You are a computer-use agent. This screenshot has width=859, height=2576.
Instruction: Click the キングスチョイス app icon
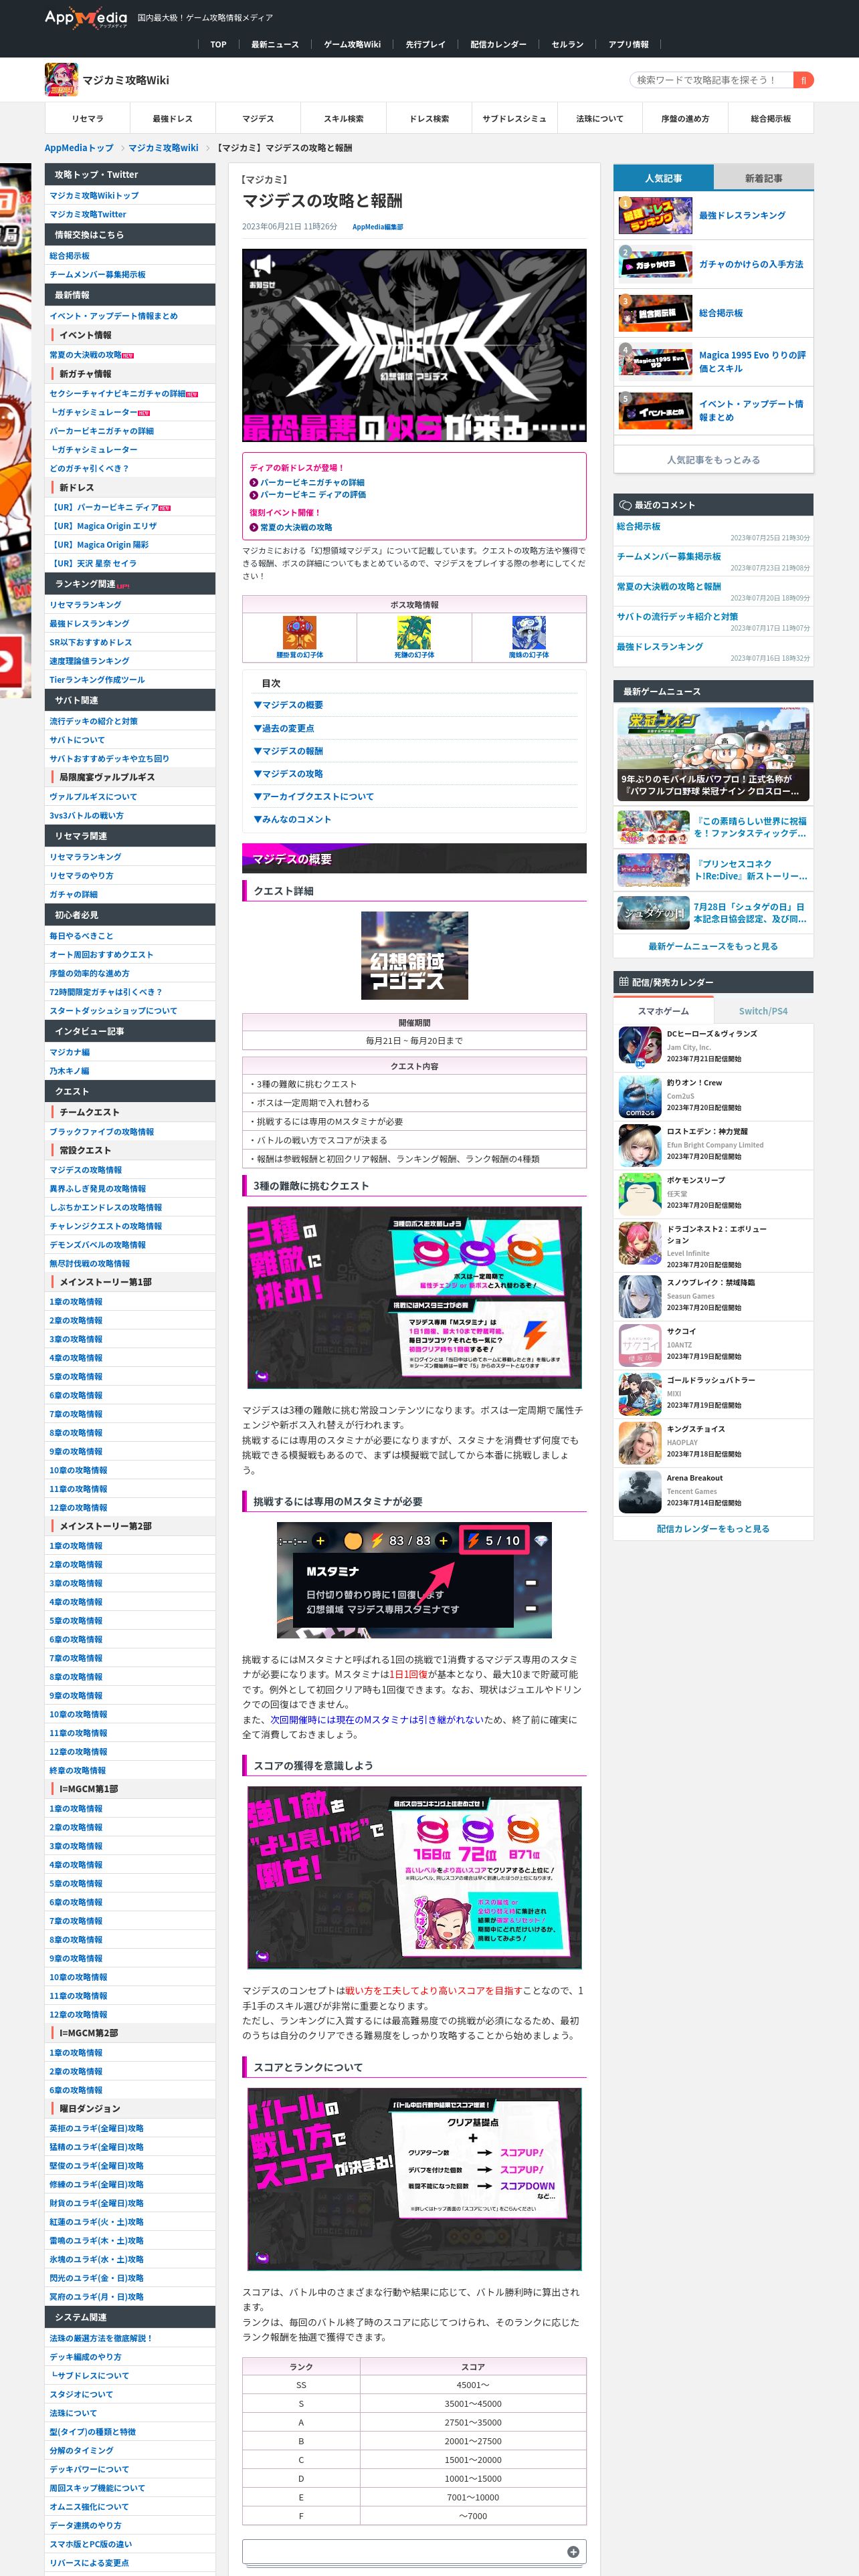point(639,1443)
